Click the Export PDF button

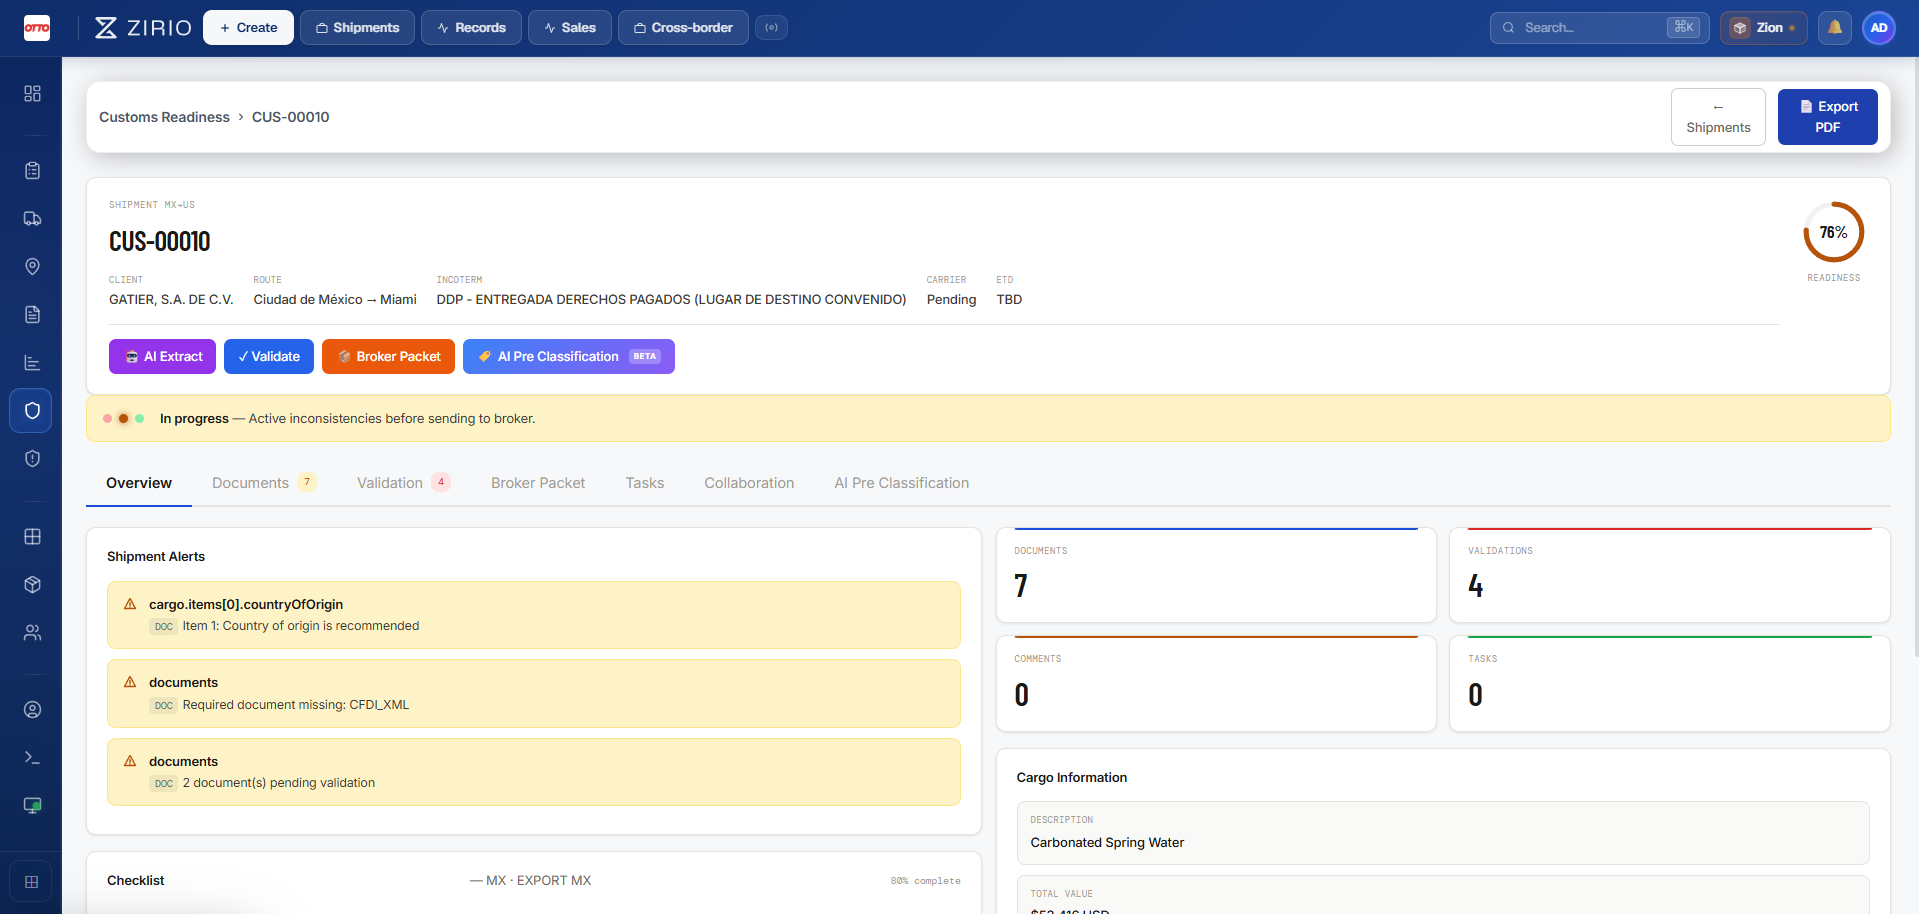pos(1827,117)
